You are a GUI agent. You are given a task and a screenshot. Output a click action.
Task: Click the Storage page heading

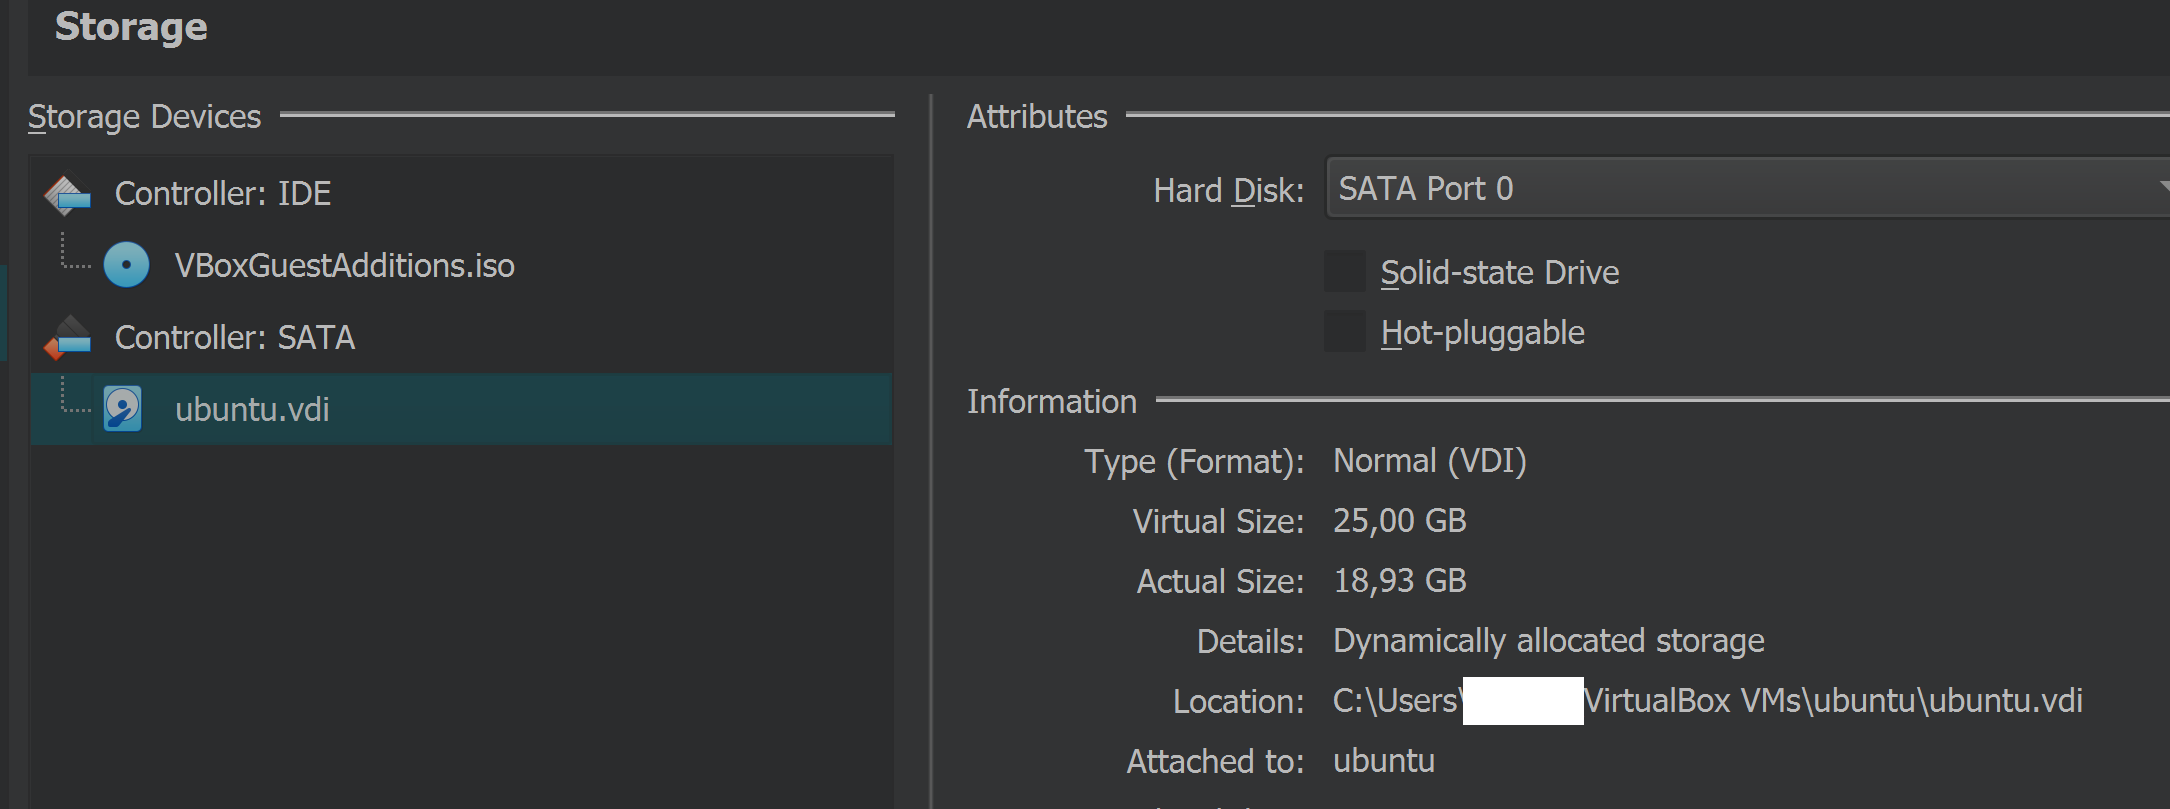click(131, 27)
